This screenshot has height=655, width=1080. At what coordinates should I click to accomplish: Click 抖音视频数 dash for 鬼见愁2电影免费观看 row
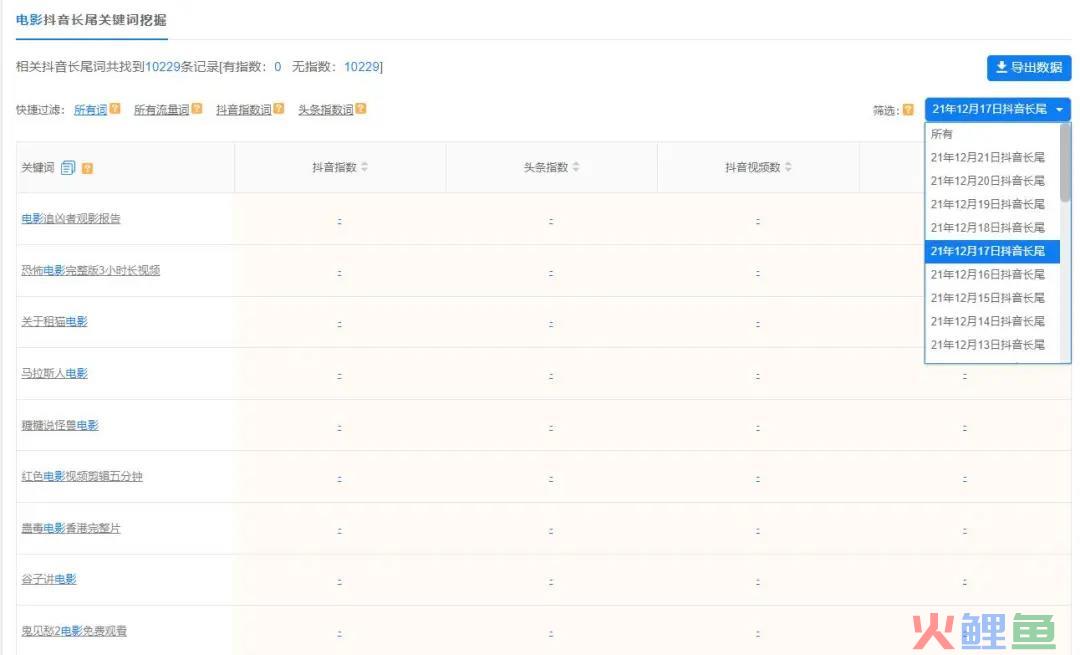pos(758,634)
